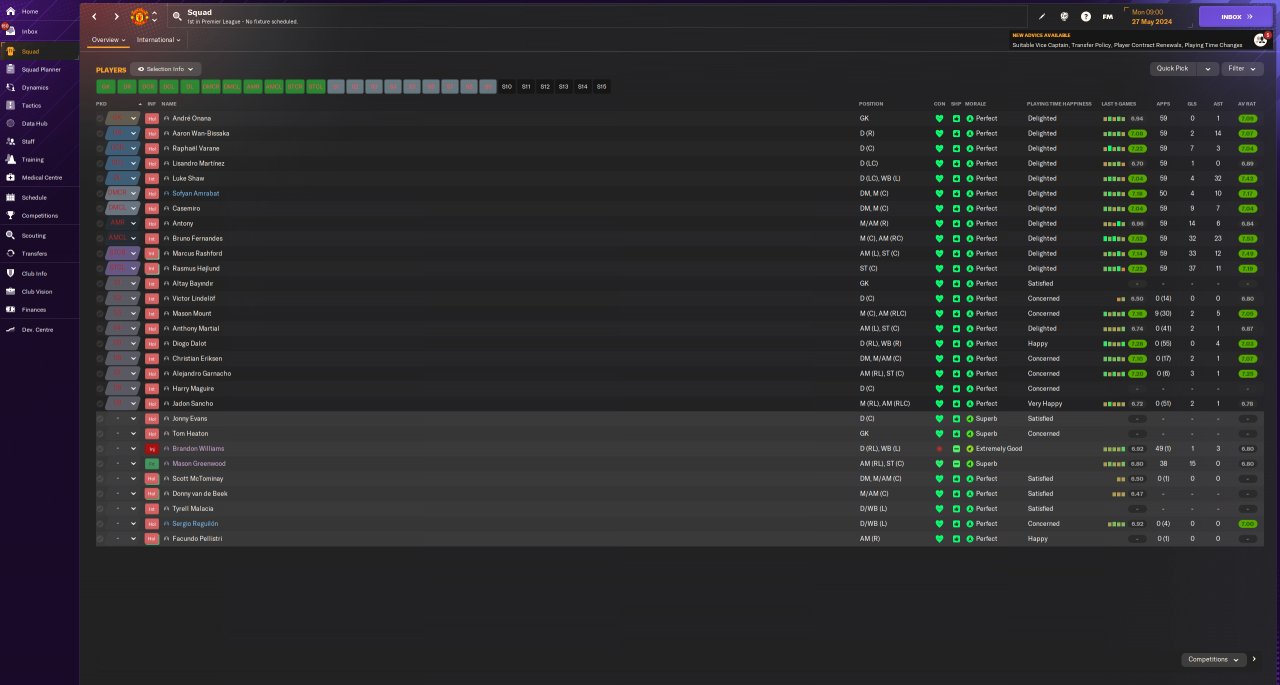
Task: Open the Competitions dropdown at bottom
Action: pyautogui.click(x=1214, y=659)
